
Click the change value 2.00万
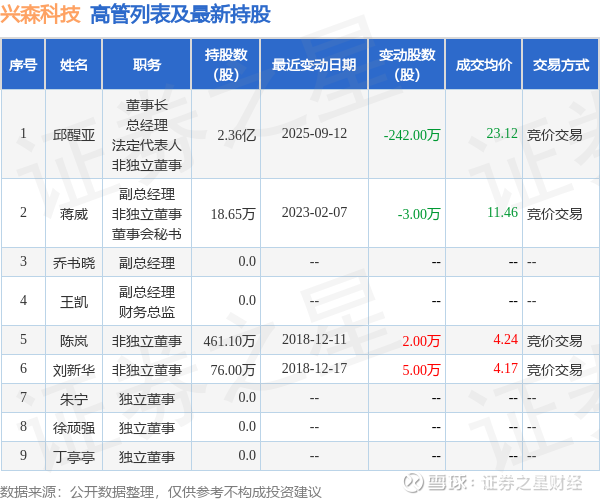point(421,341)
